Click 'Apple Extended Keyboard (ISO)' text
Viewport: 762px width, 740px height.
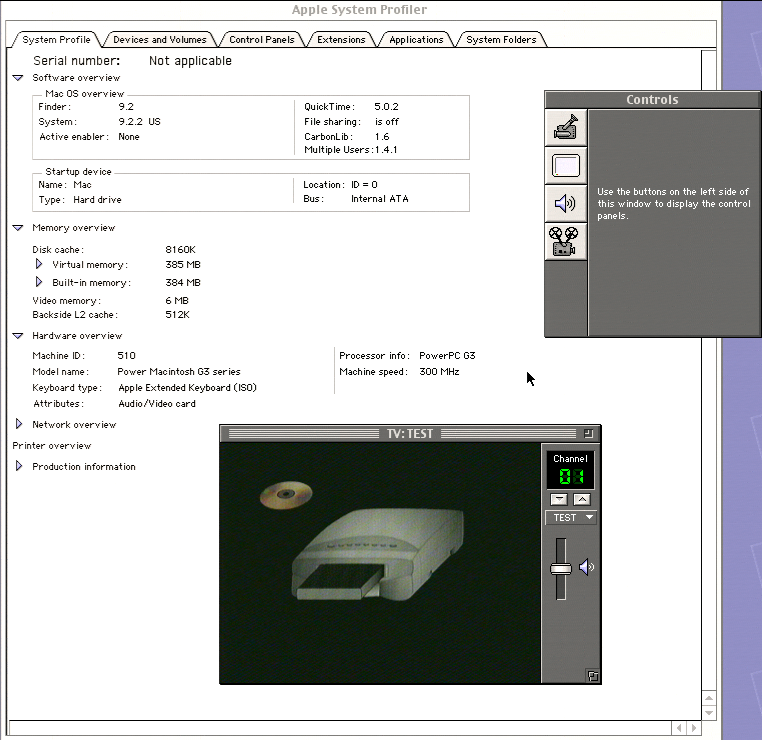pos(188,388)
